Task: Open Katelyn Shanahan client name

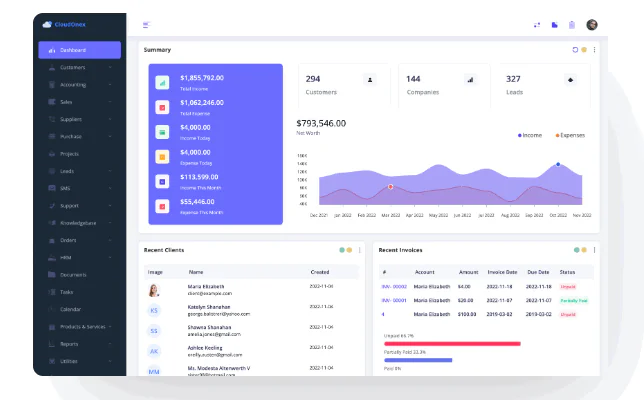Action: point(209,307)
